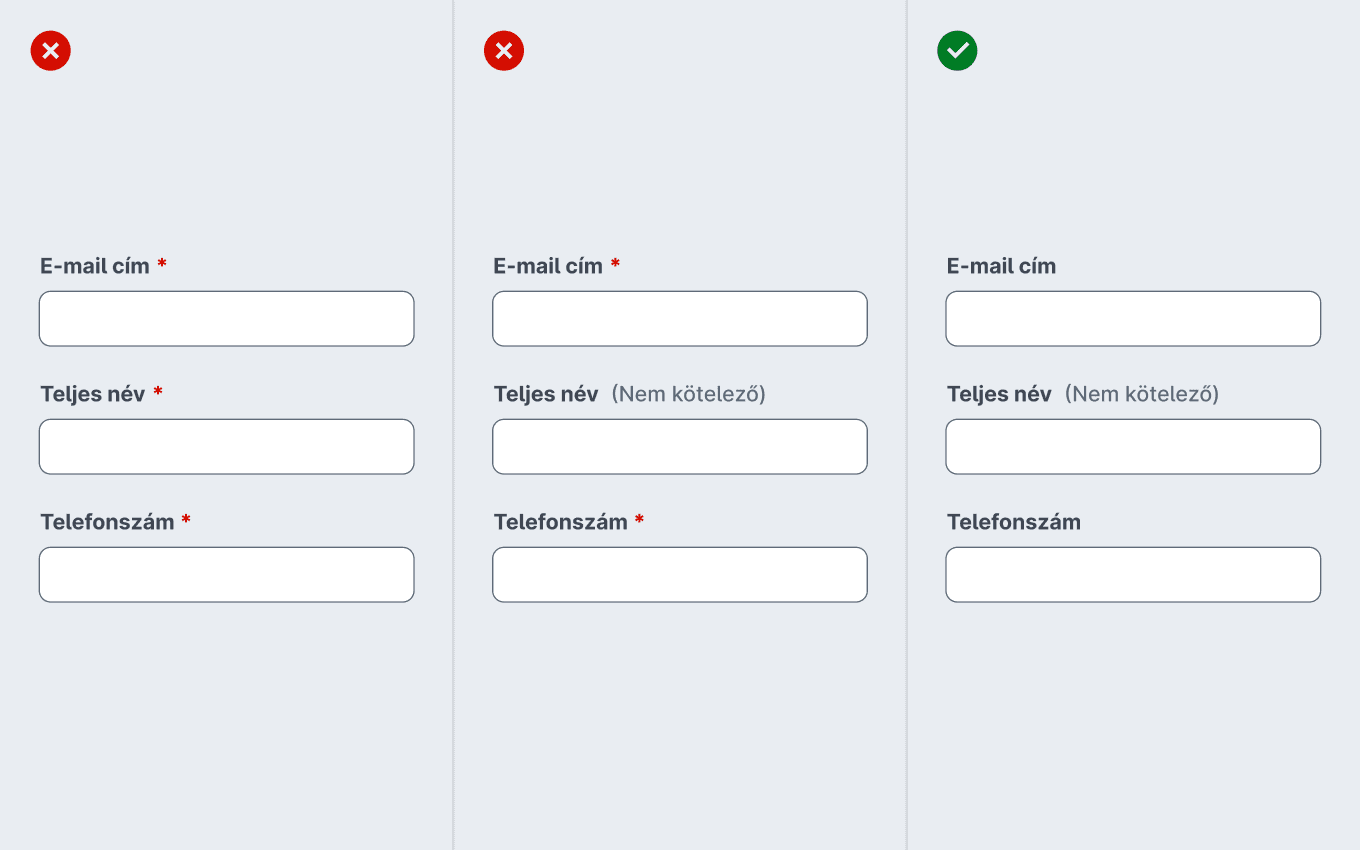The width and height of the screenshot is (1360, 850).
Task: Click the red X icon in the first panel
Action: [51, 51]
